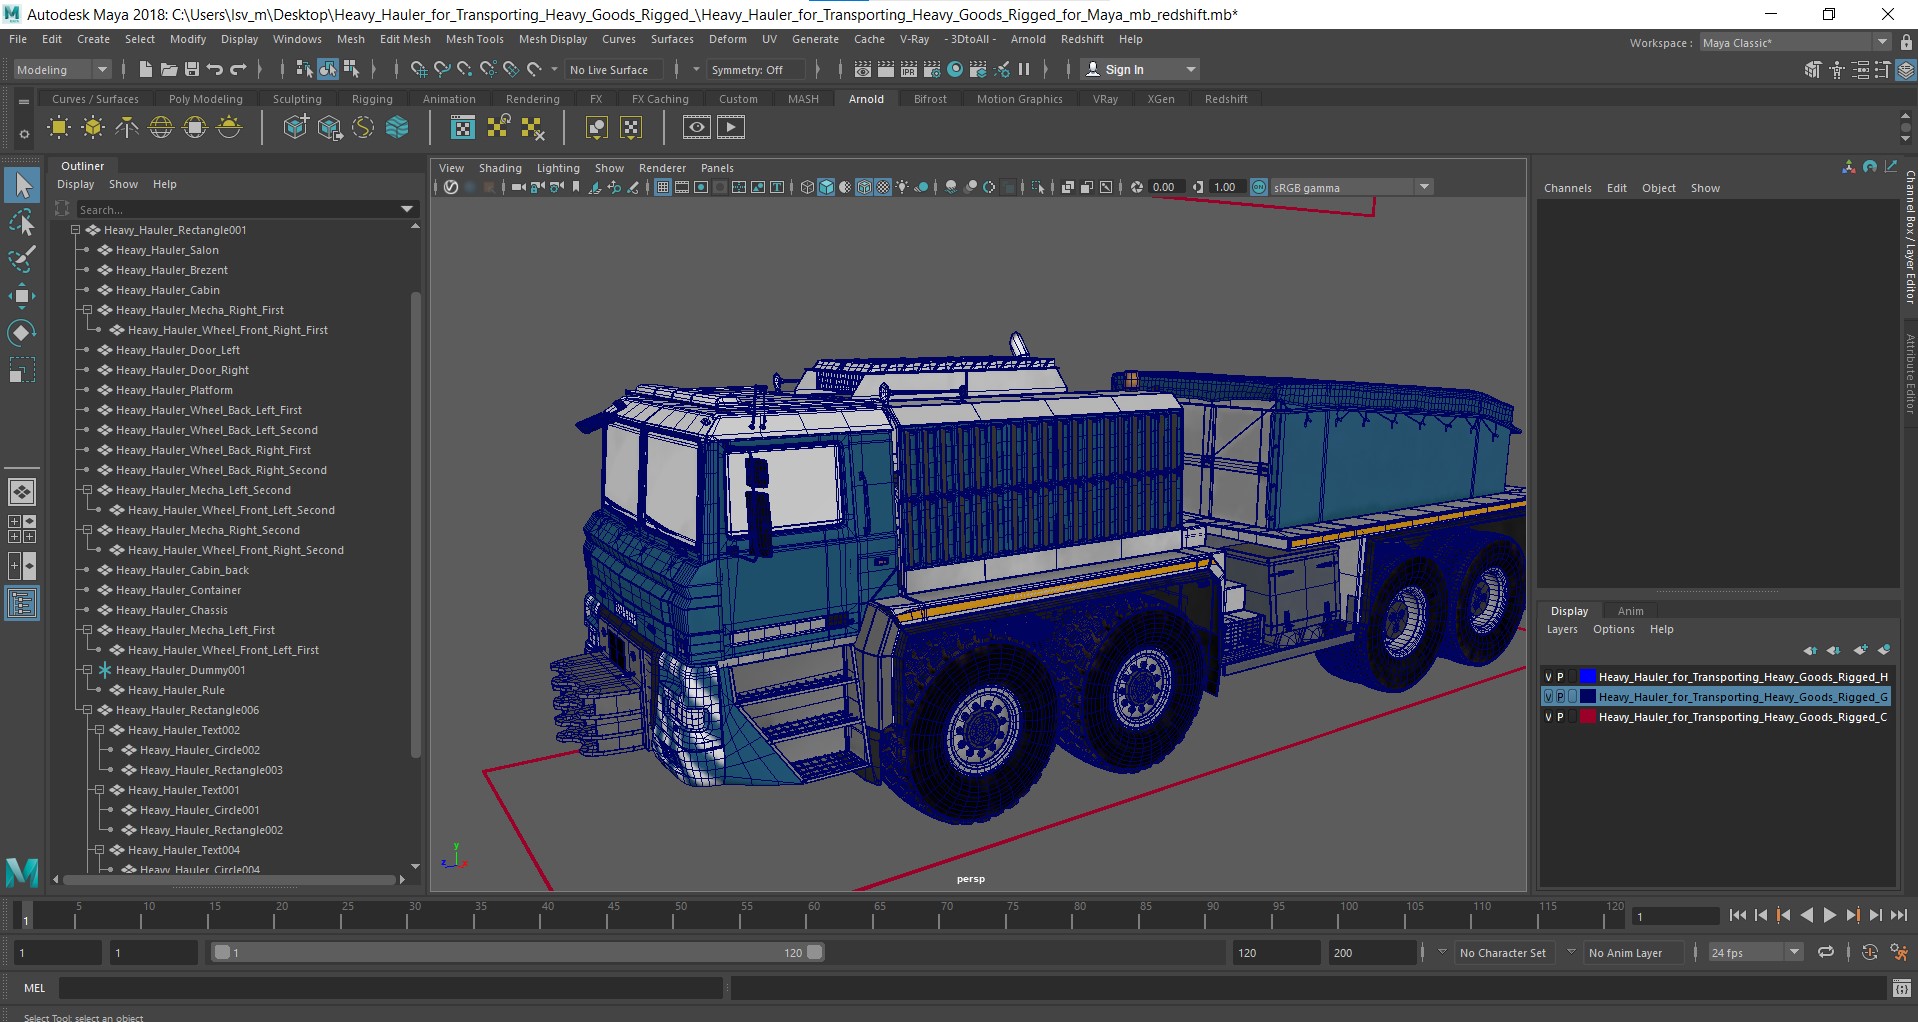Switch to the Anim tab in Layer Editor
This screenshot has width=1918, height=1022.
coord(1630,611)
